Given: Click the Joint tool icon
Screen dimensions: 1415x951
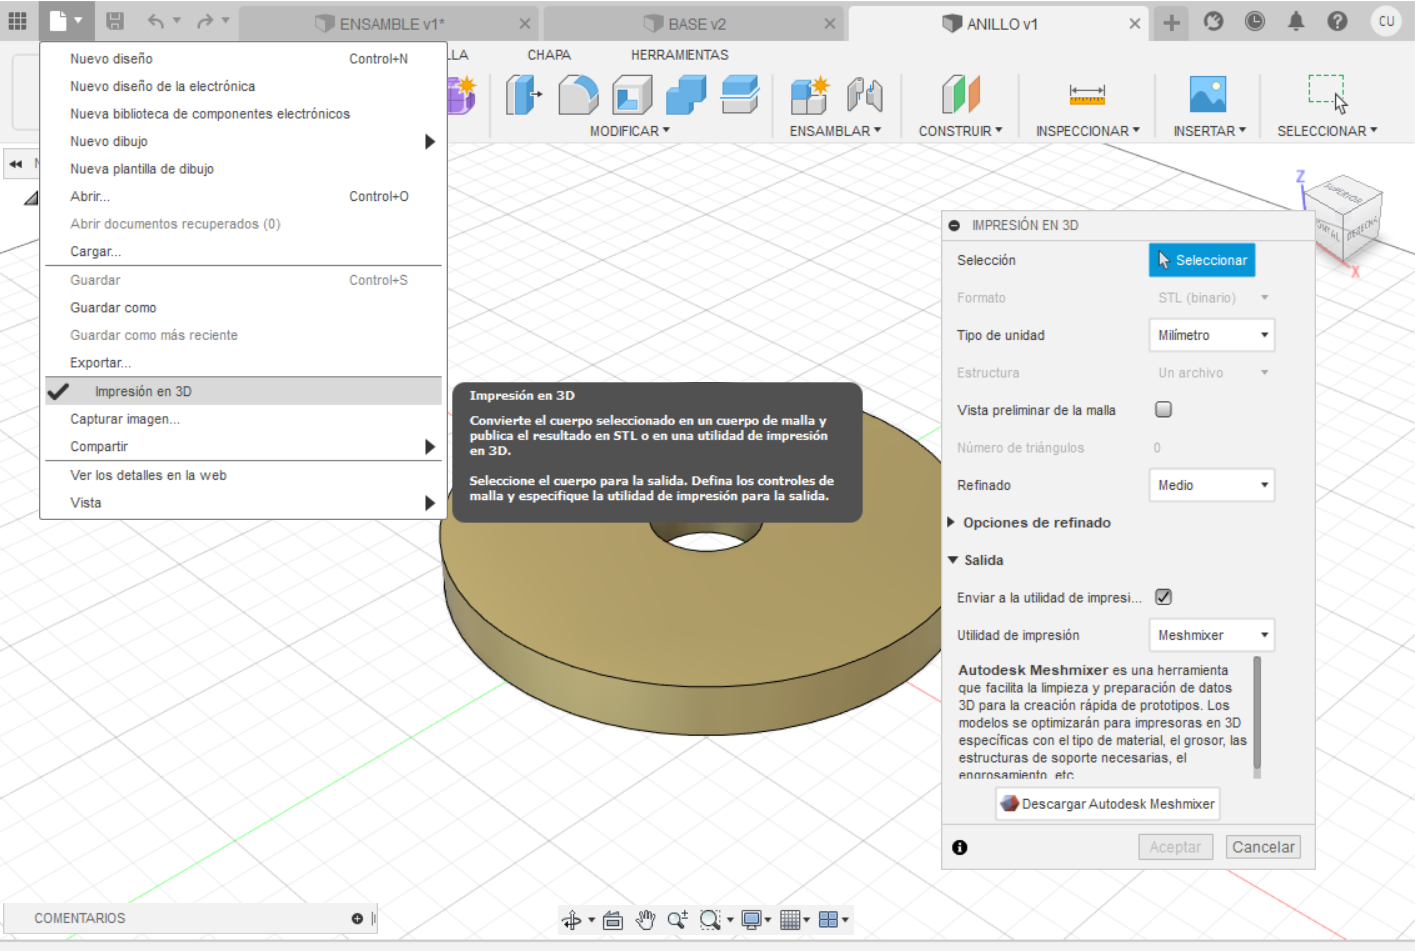Looking at the screenshot, I should coord(865,95).
